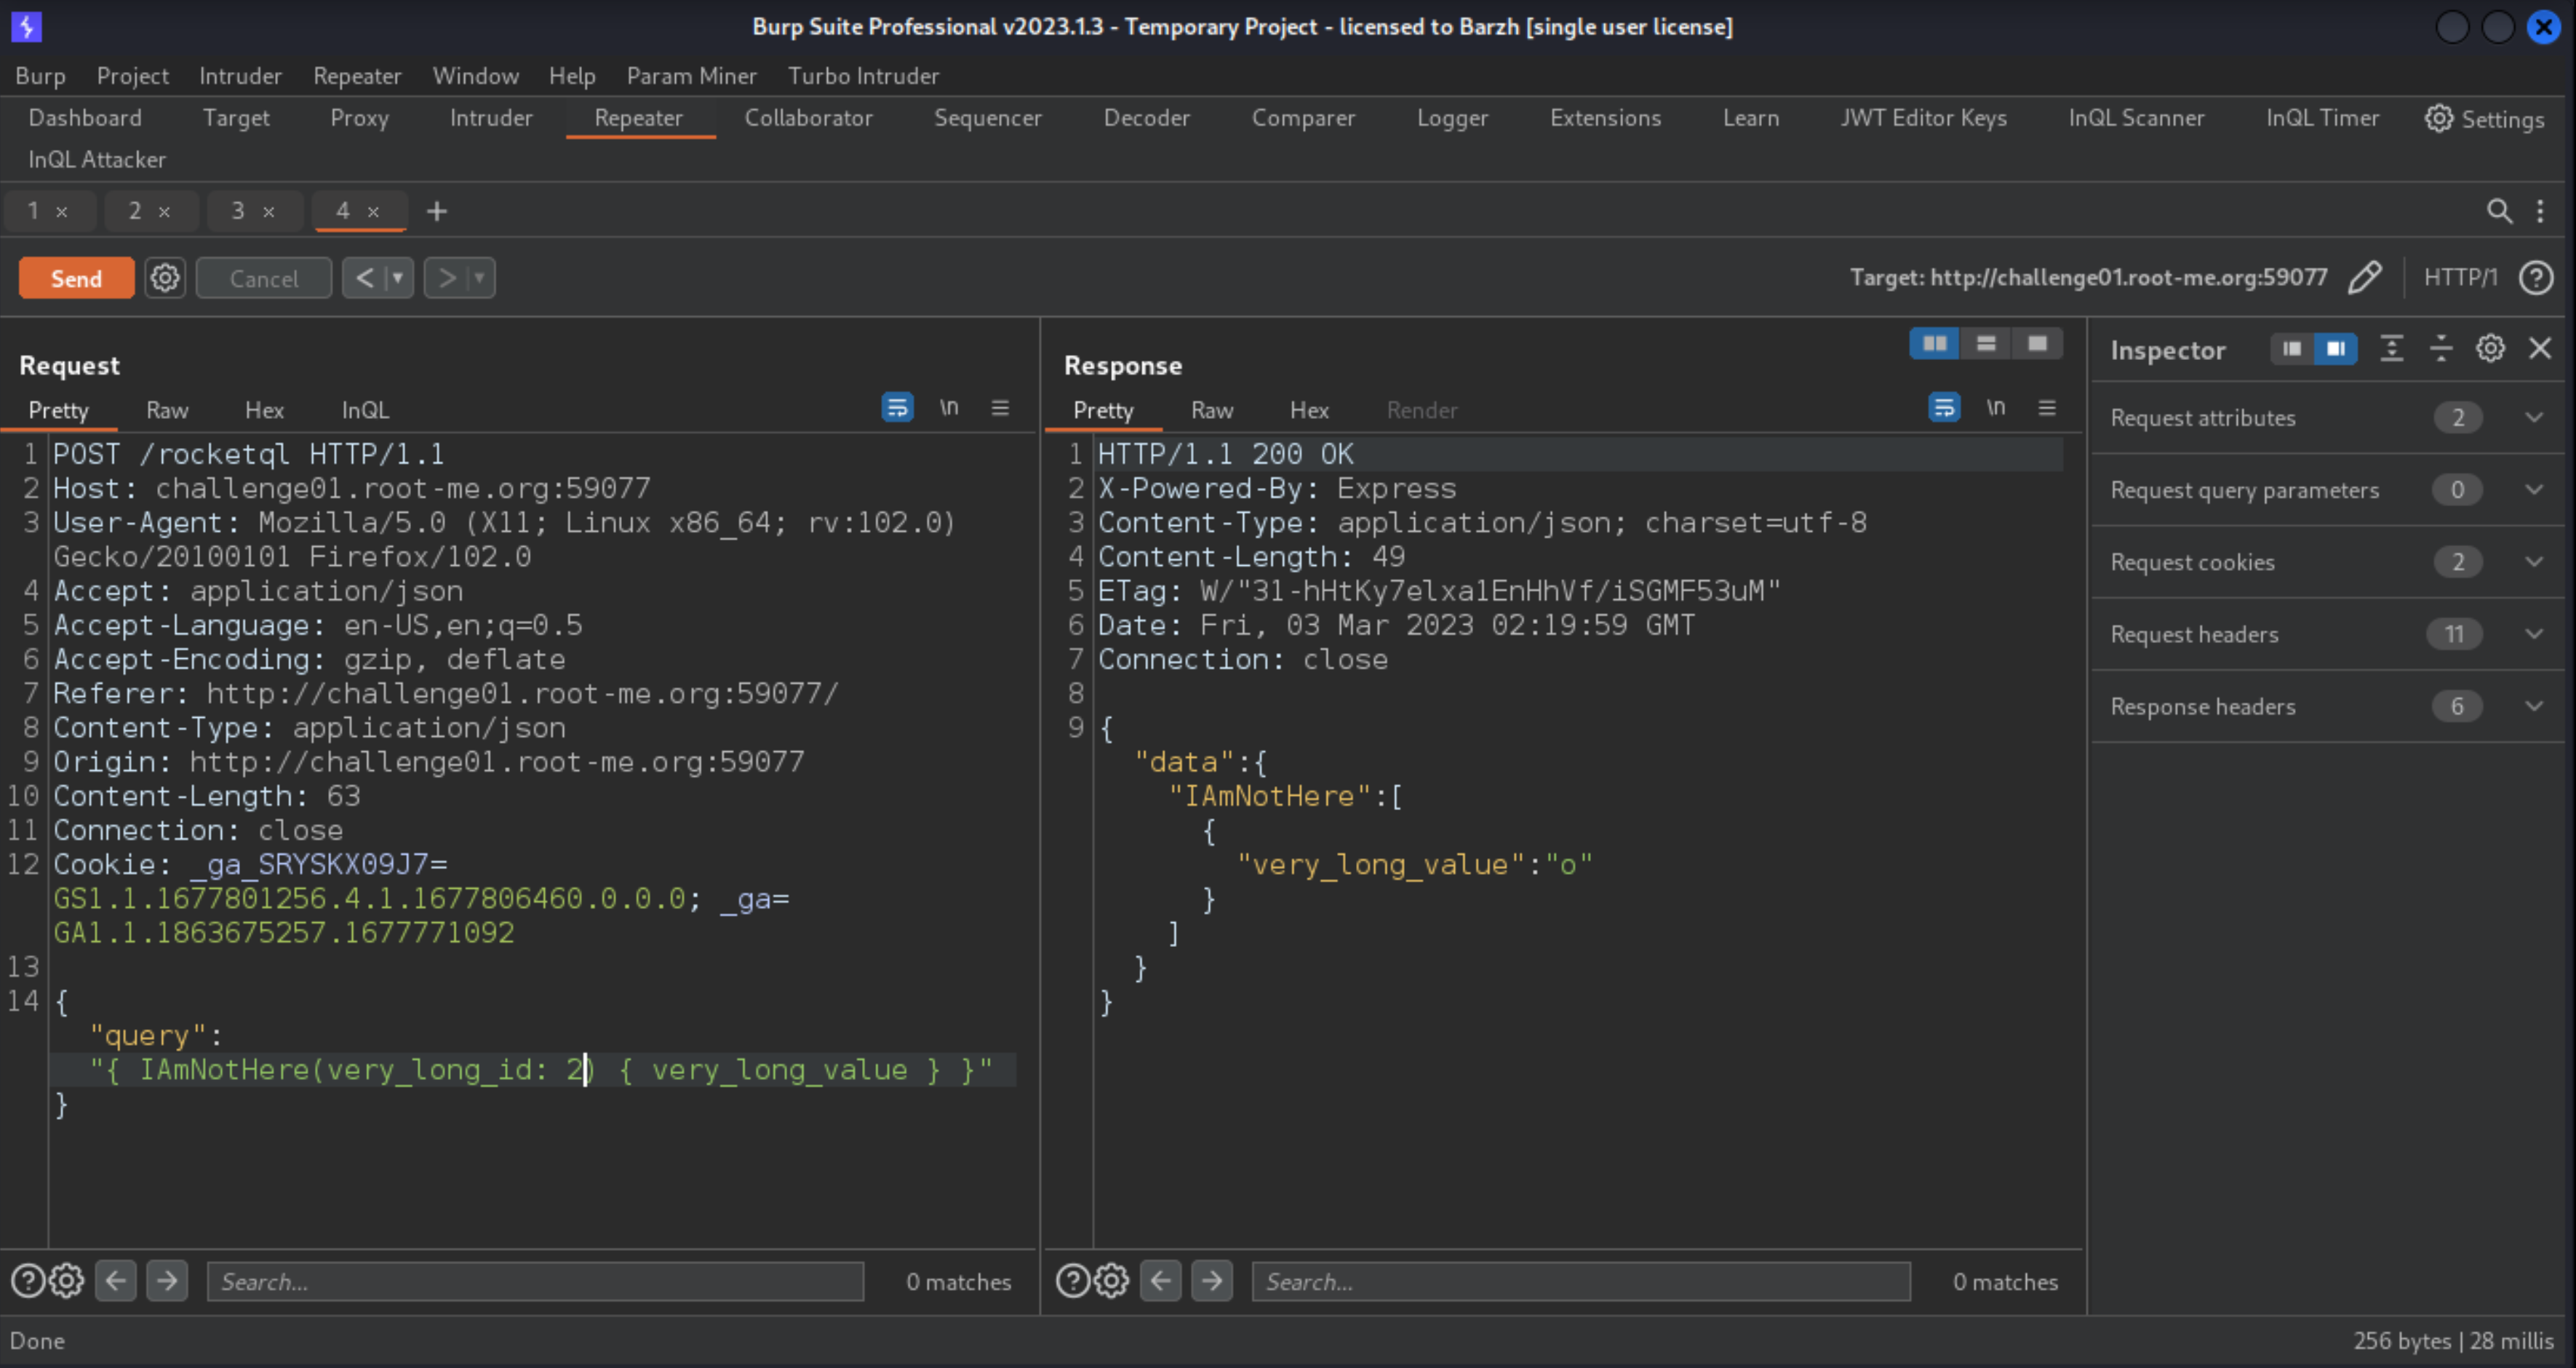Switch to the JWT Editor Keys tab
The width and height of the screenshot is (2576, 1368).
tap(1923, 118)
